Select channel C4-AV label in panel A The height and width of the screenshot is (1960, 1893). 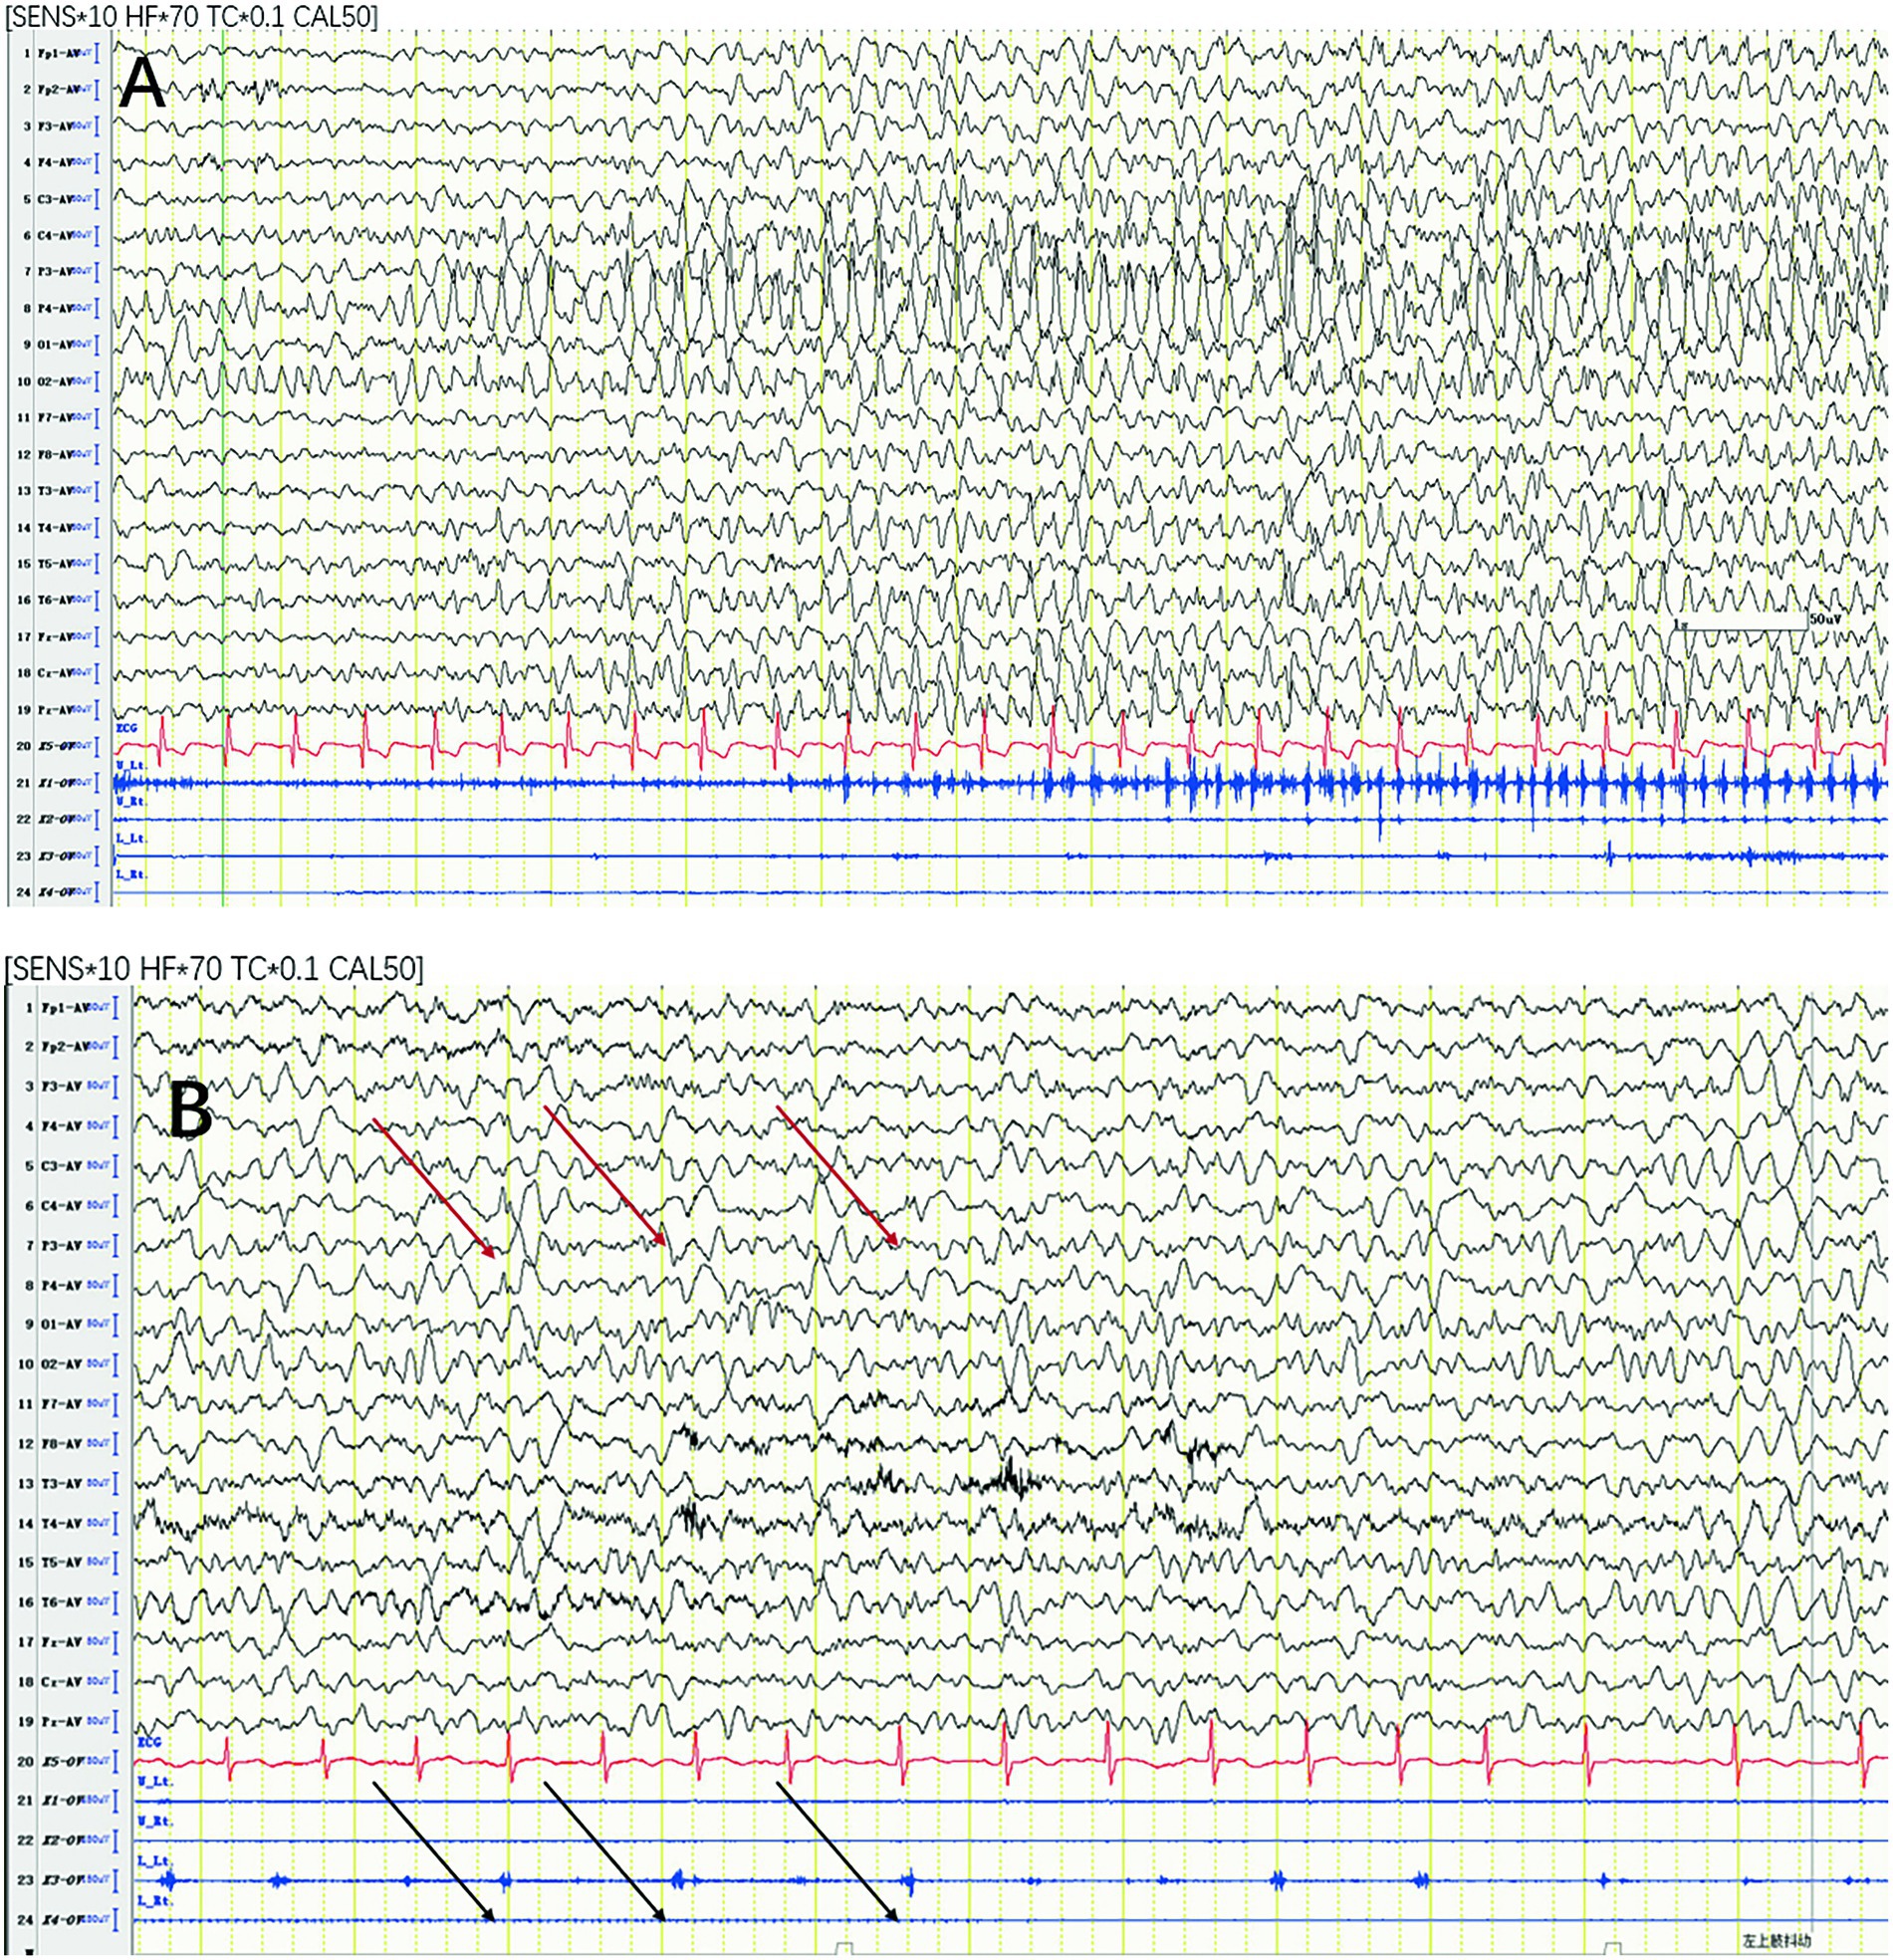pos(56,235)
